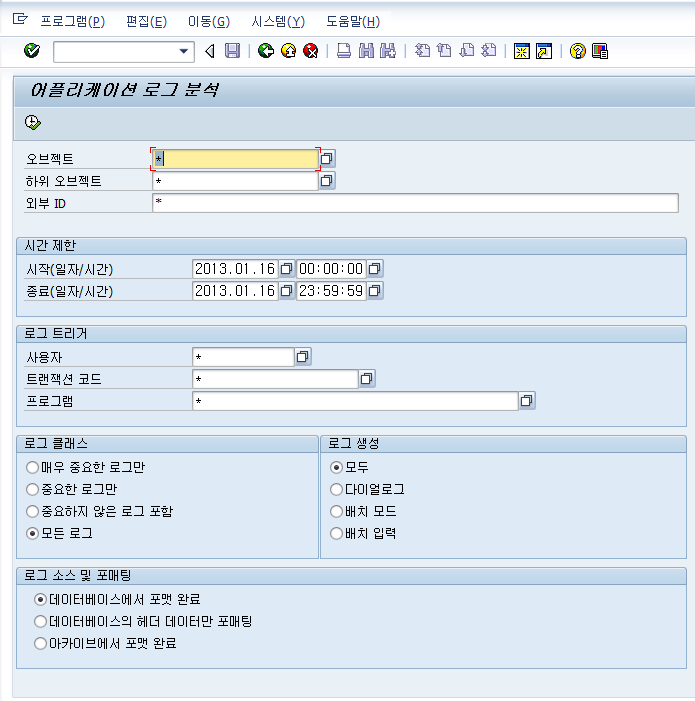Click the 오브젝트 input field
The width and height of the screenshot is (695, 701).
click(236, 159)
